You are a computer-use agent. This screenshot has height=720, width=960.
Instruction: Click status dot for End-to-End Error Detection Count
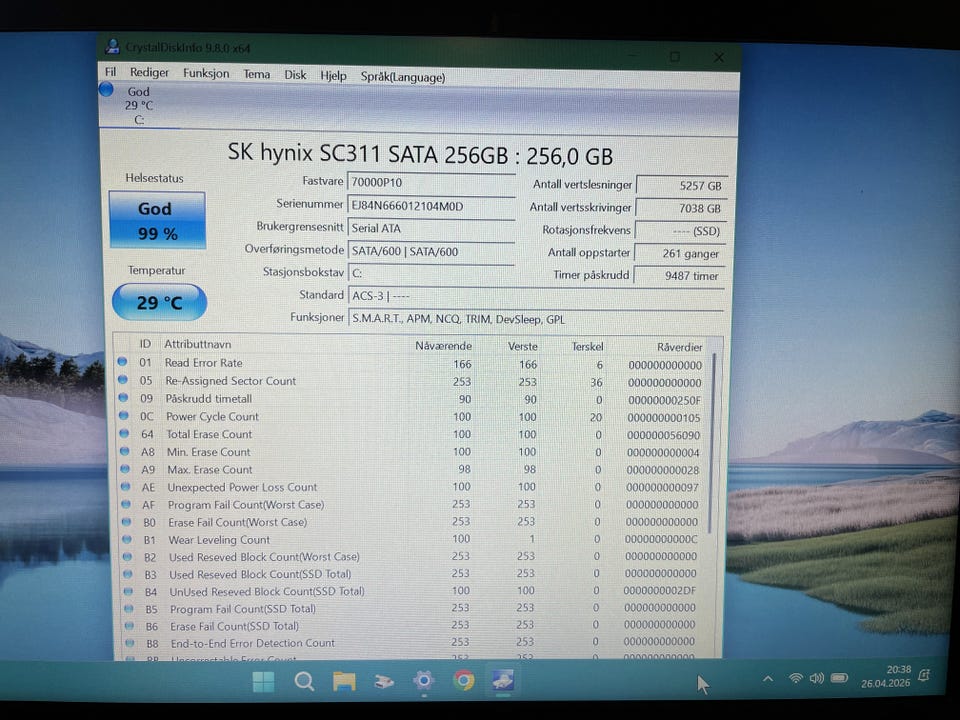(x=130, y=643)
